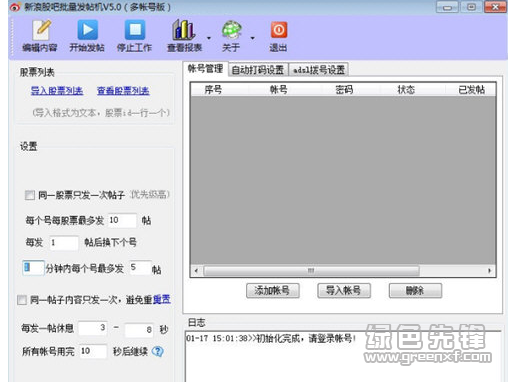Screen dimensions: 513x382
Task: Click the 查看股票列表 link
Action: click(x=123, y=91)
